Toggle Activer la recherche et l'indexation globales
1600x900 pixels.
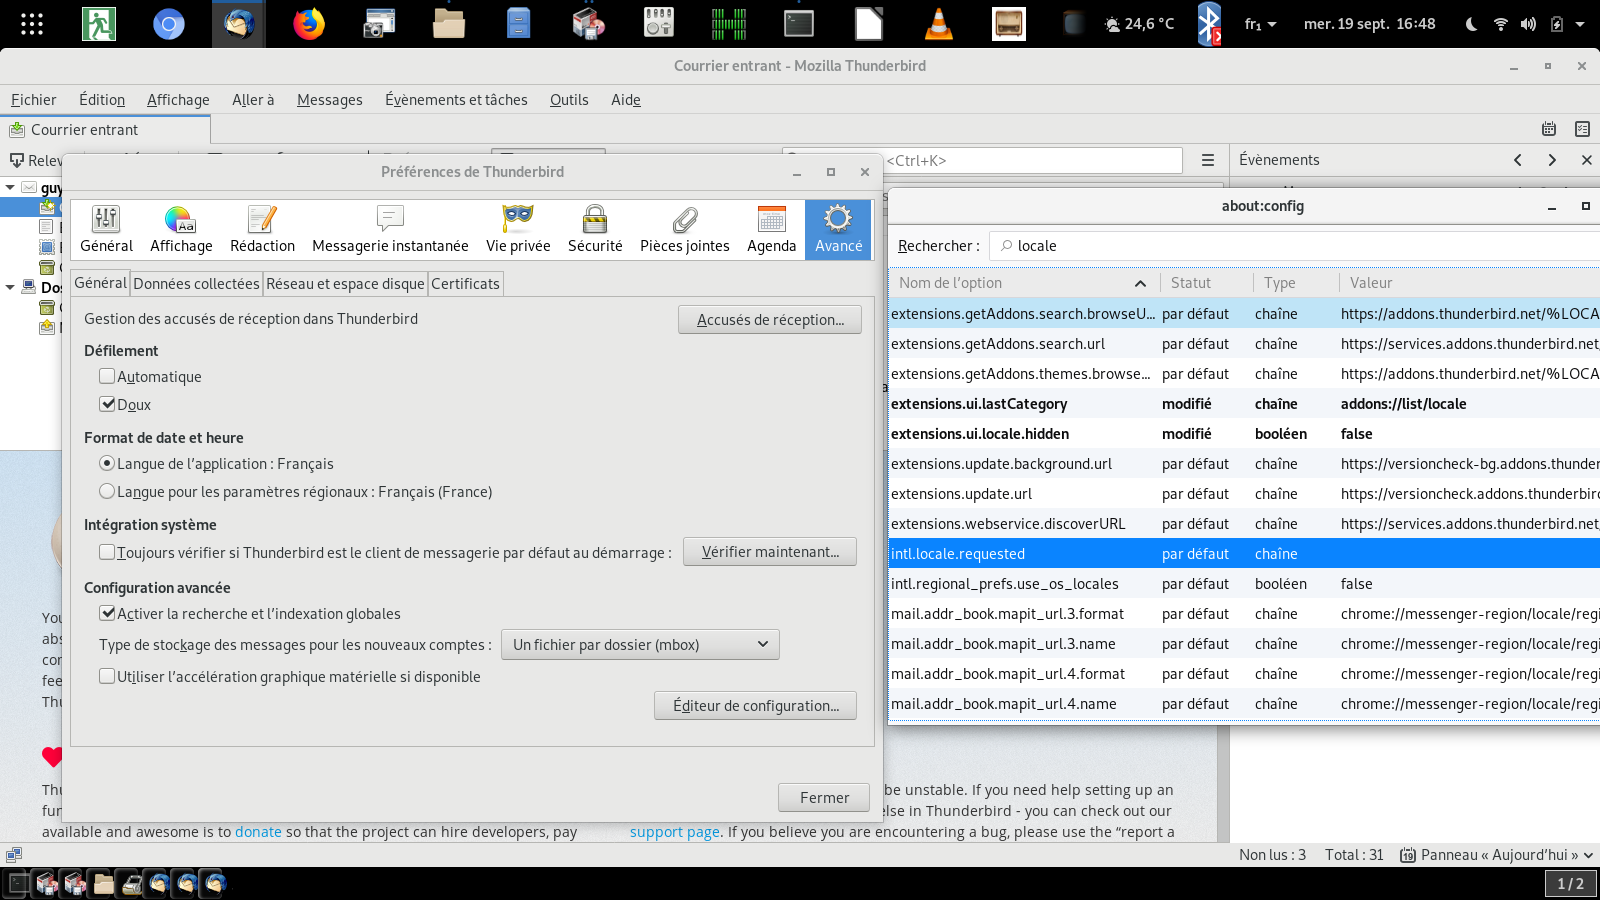pyautogui.click(x=107, y=613)
